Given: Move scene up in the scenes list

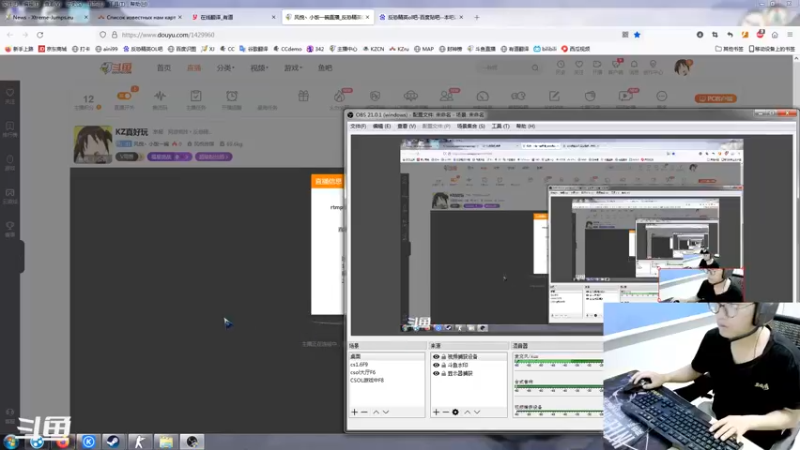Looking at the screenshot, I should 376,412.
